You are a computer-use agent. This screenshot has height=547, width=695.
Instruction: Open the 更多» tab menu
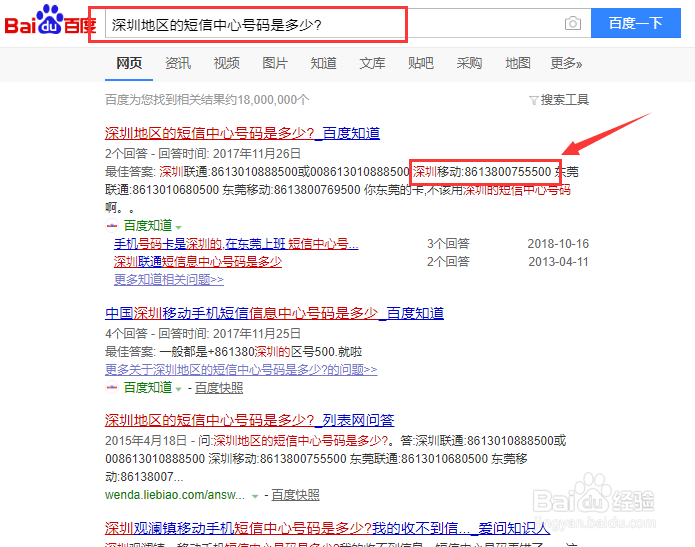566,63
